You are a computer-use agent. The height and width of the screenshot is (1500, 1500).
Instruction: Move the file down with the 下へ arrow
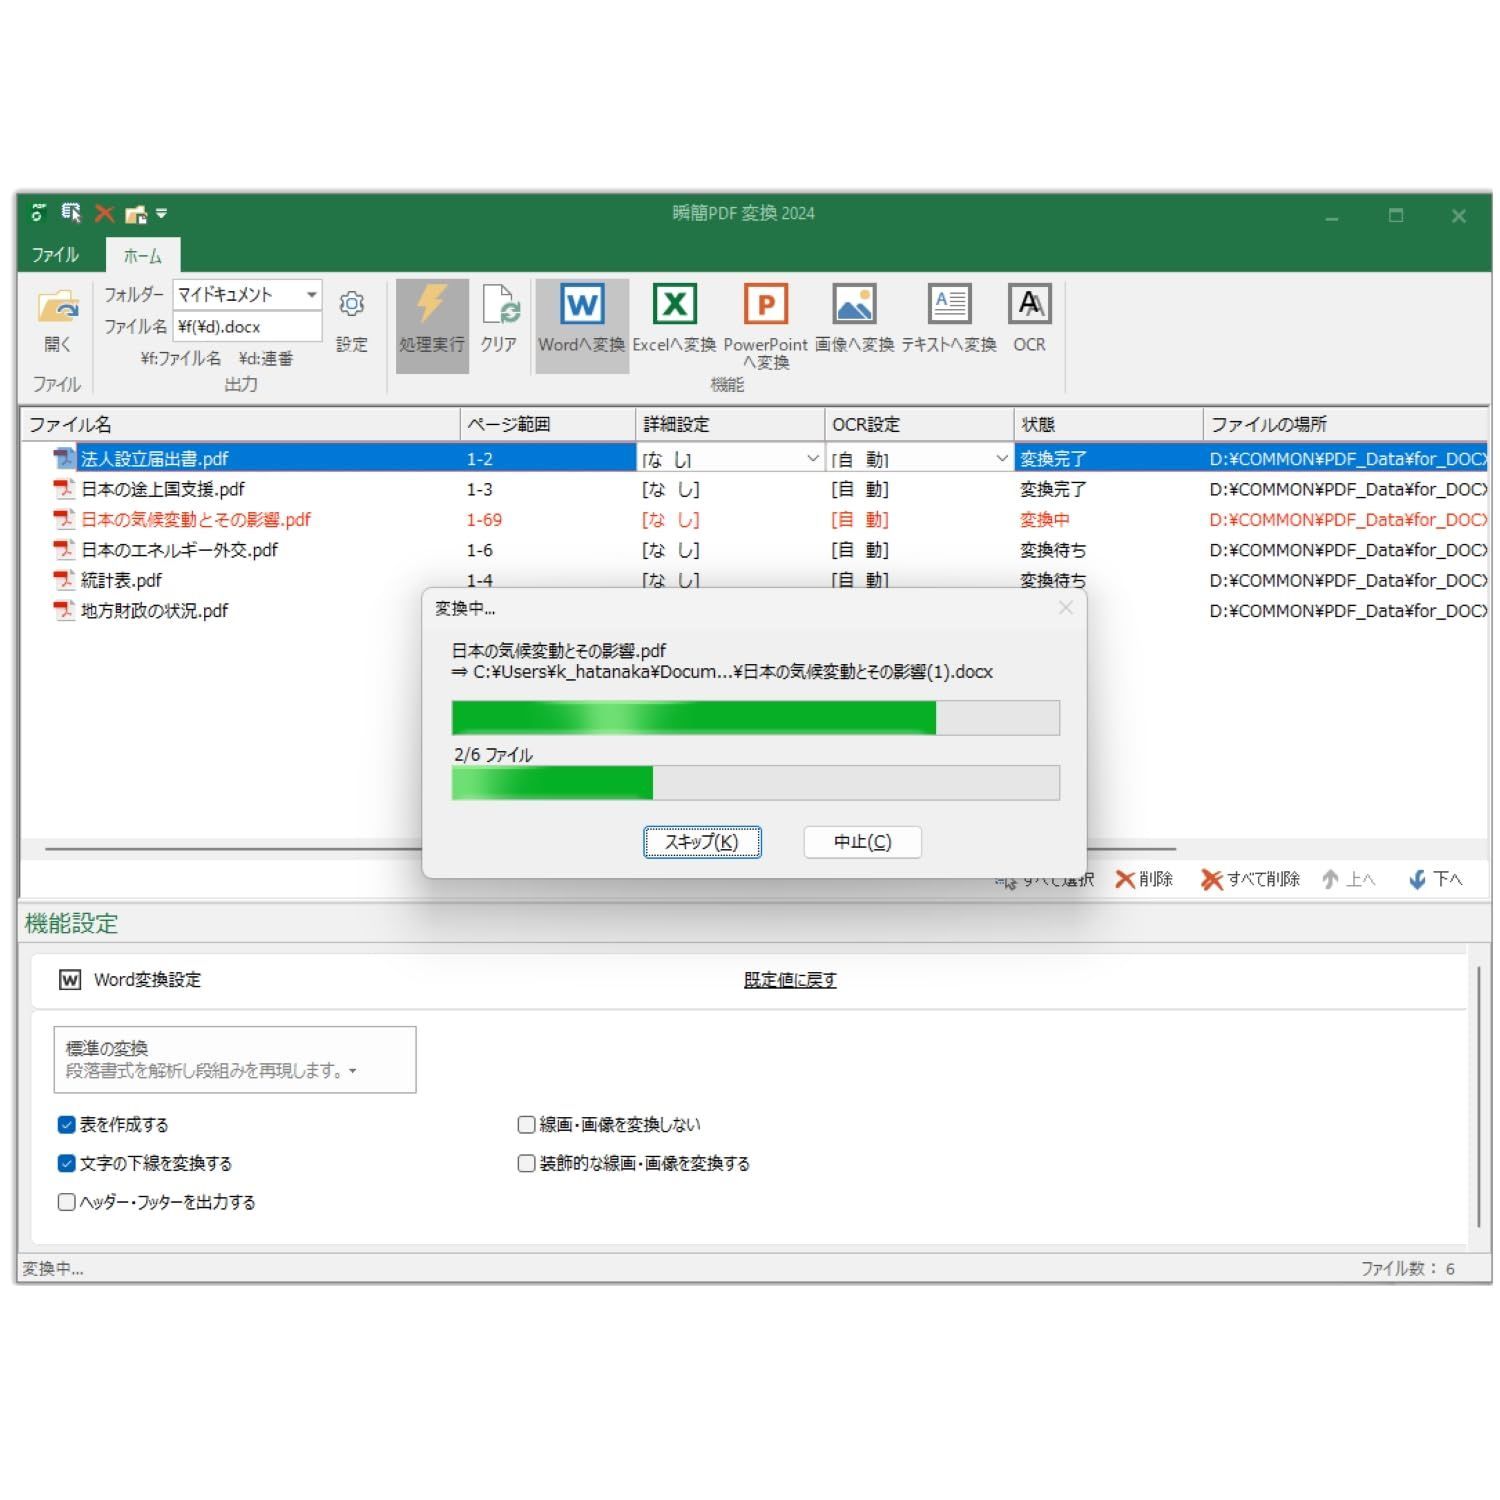[x=1435, y=879]
